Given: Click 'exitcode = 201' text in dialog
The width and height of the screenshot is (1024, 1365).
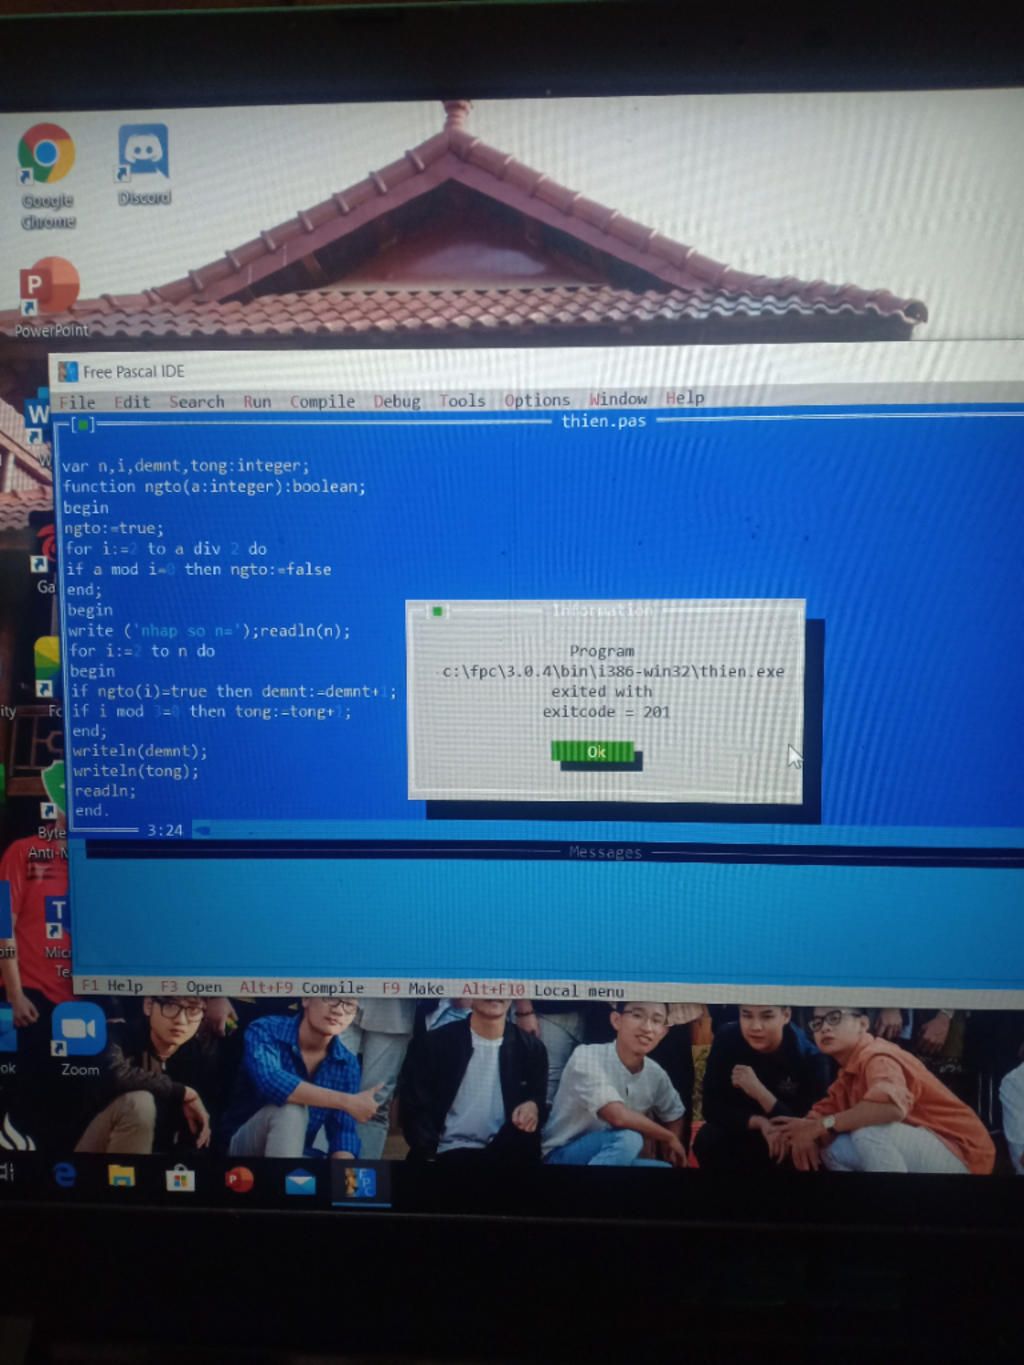Looking at the screenshot, I should (x=606, y=712).
